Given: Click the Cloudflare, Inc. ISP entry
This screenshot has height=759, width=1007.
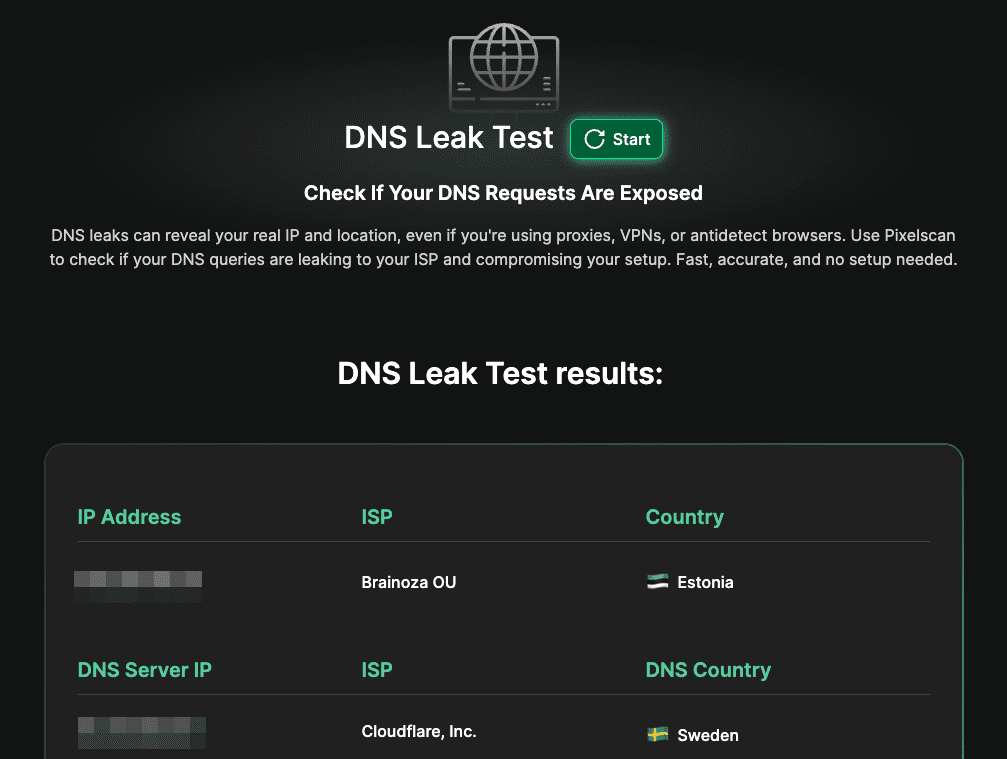Looking at the screenshot, I should point(418,732).
